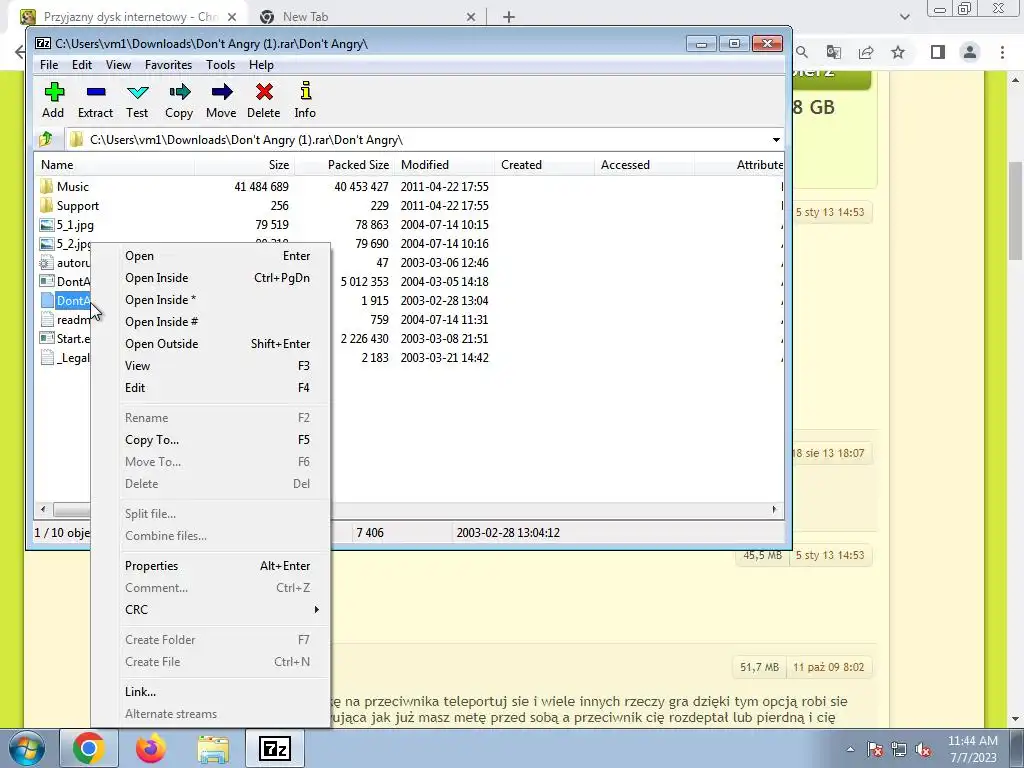Show hidden system tray icons
Viewport: 1024px width, 768px height.
point(850,750)
